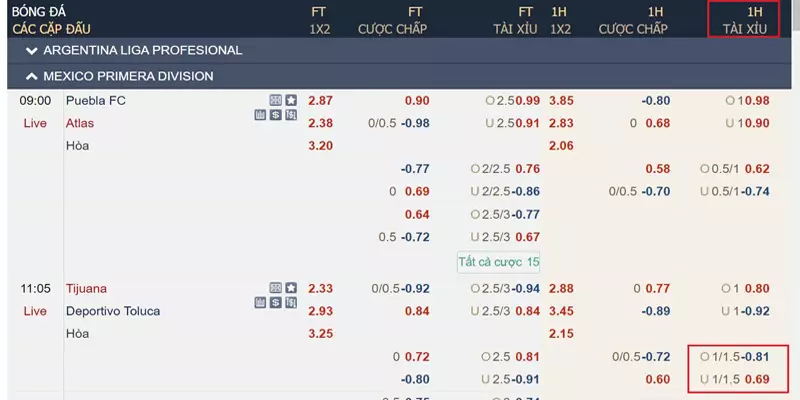Expand the Argentina Liga Profesional section
The height and width of the screenshot is (400, 800).
tap(399, 51)
